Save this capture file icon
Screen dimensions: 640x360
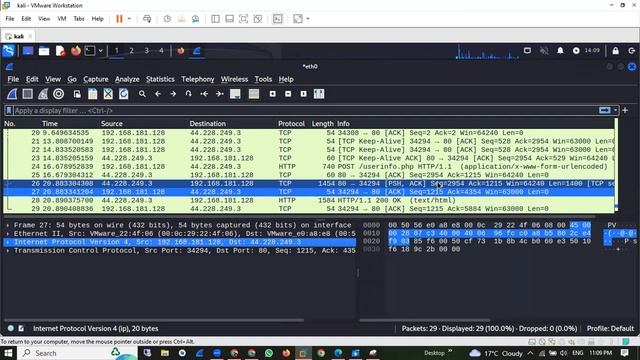click(x=93, y=94)
